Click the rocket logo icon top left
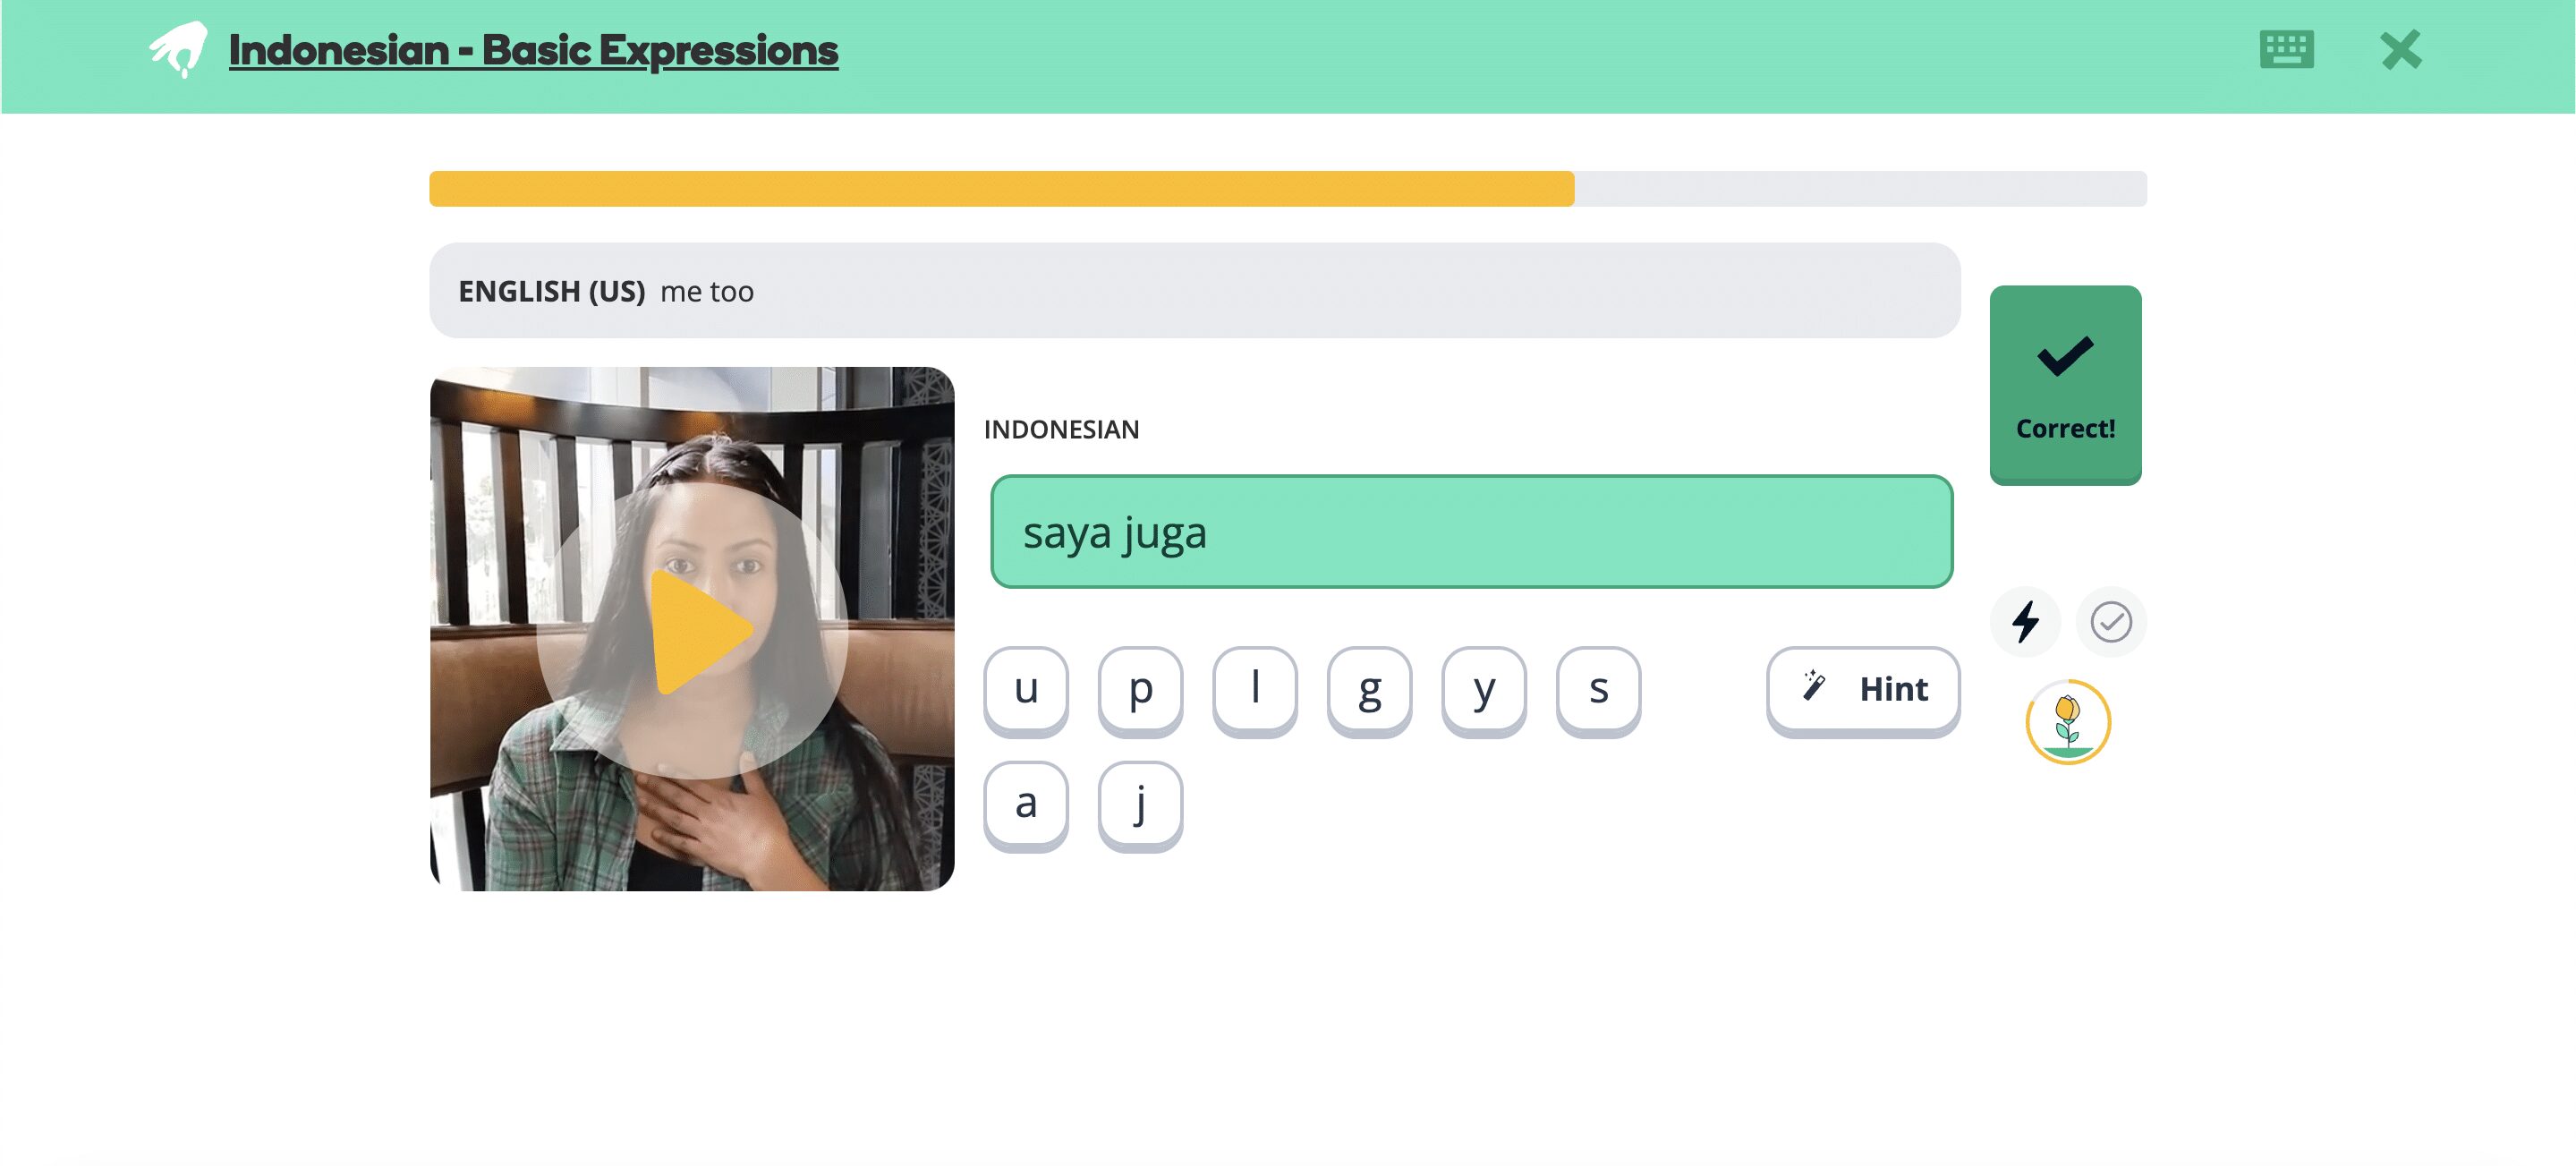The image size is (2576, 1166). pyautogui.click(x=177, y=49)
